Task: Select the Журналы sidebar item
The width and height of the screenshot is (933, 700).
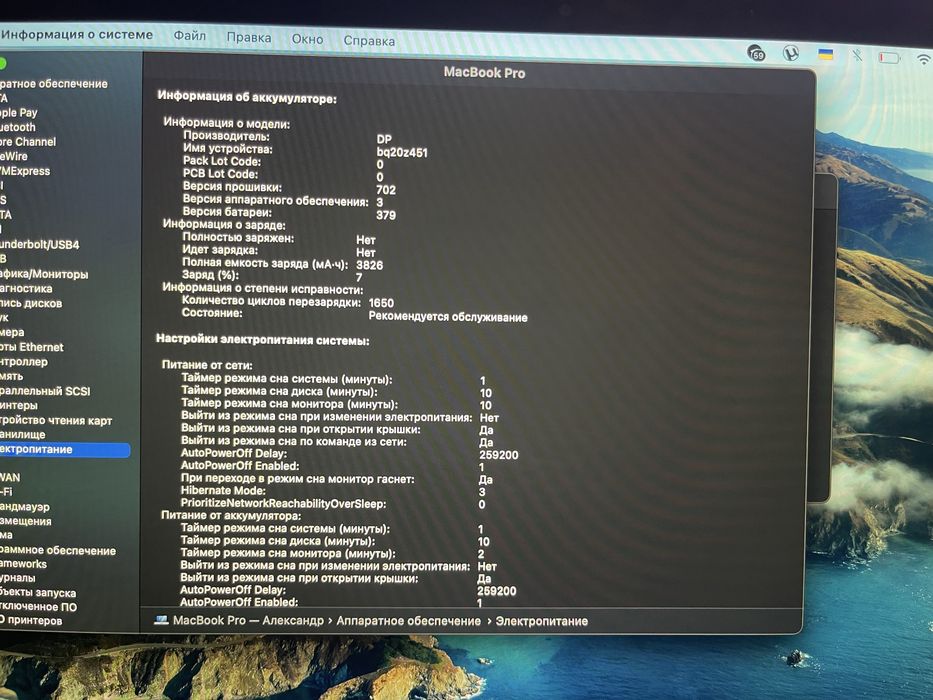Action: coord(18,577)
